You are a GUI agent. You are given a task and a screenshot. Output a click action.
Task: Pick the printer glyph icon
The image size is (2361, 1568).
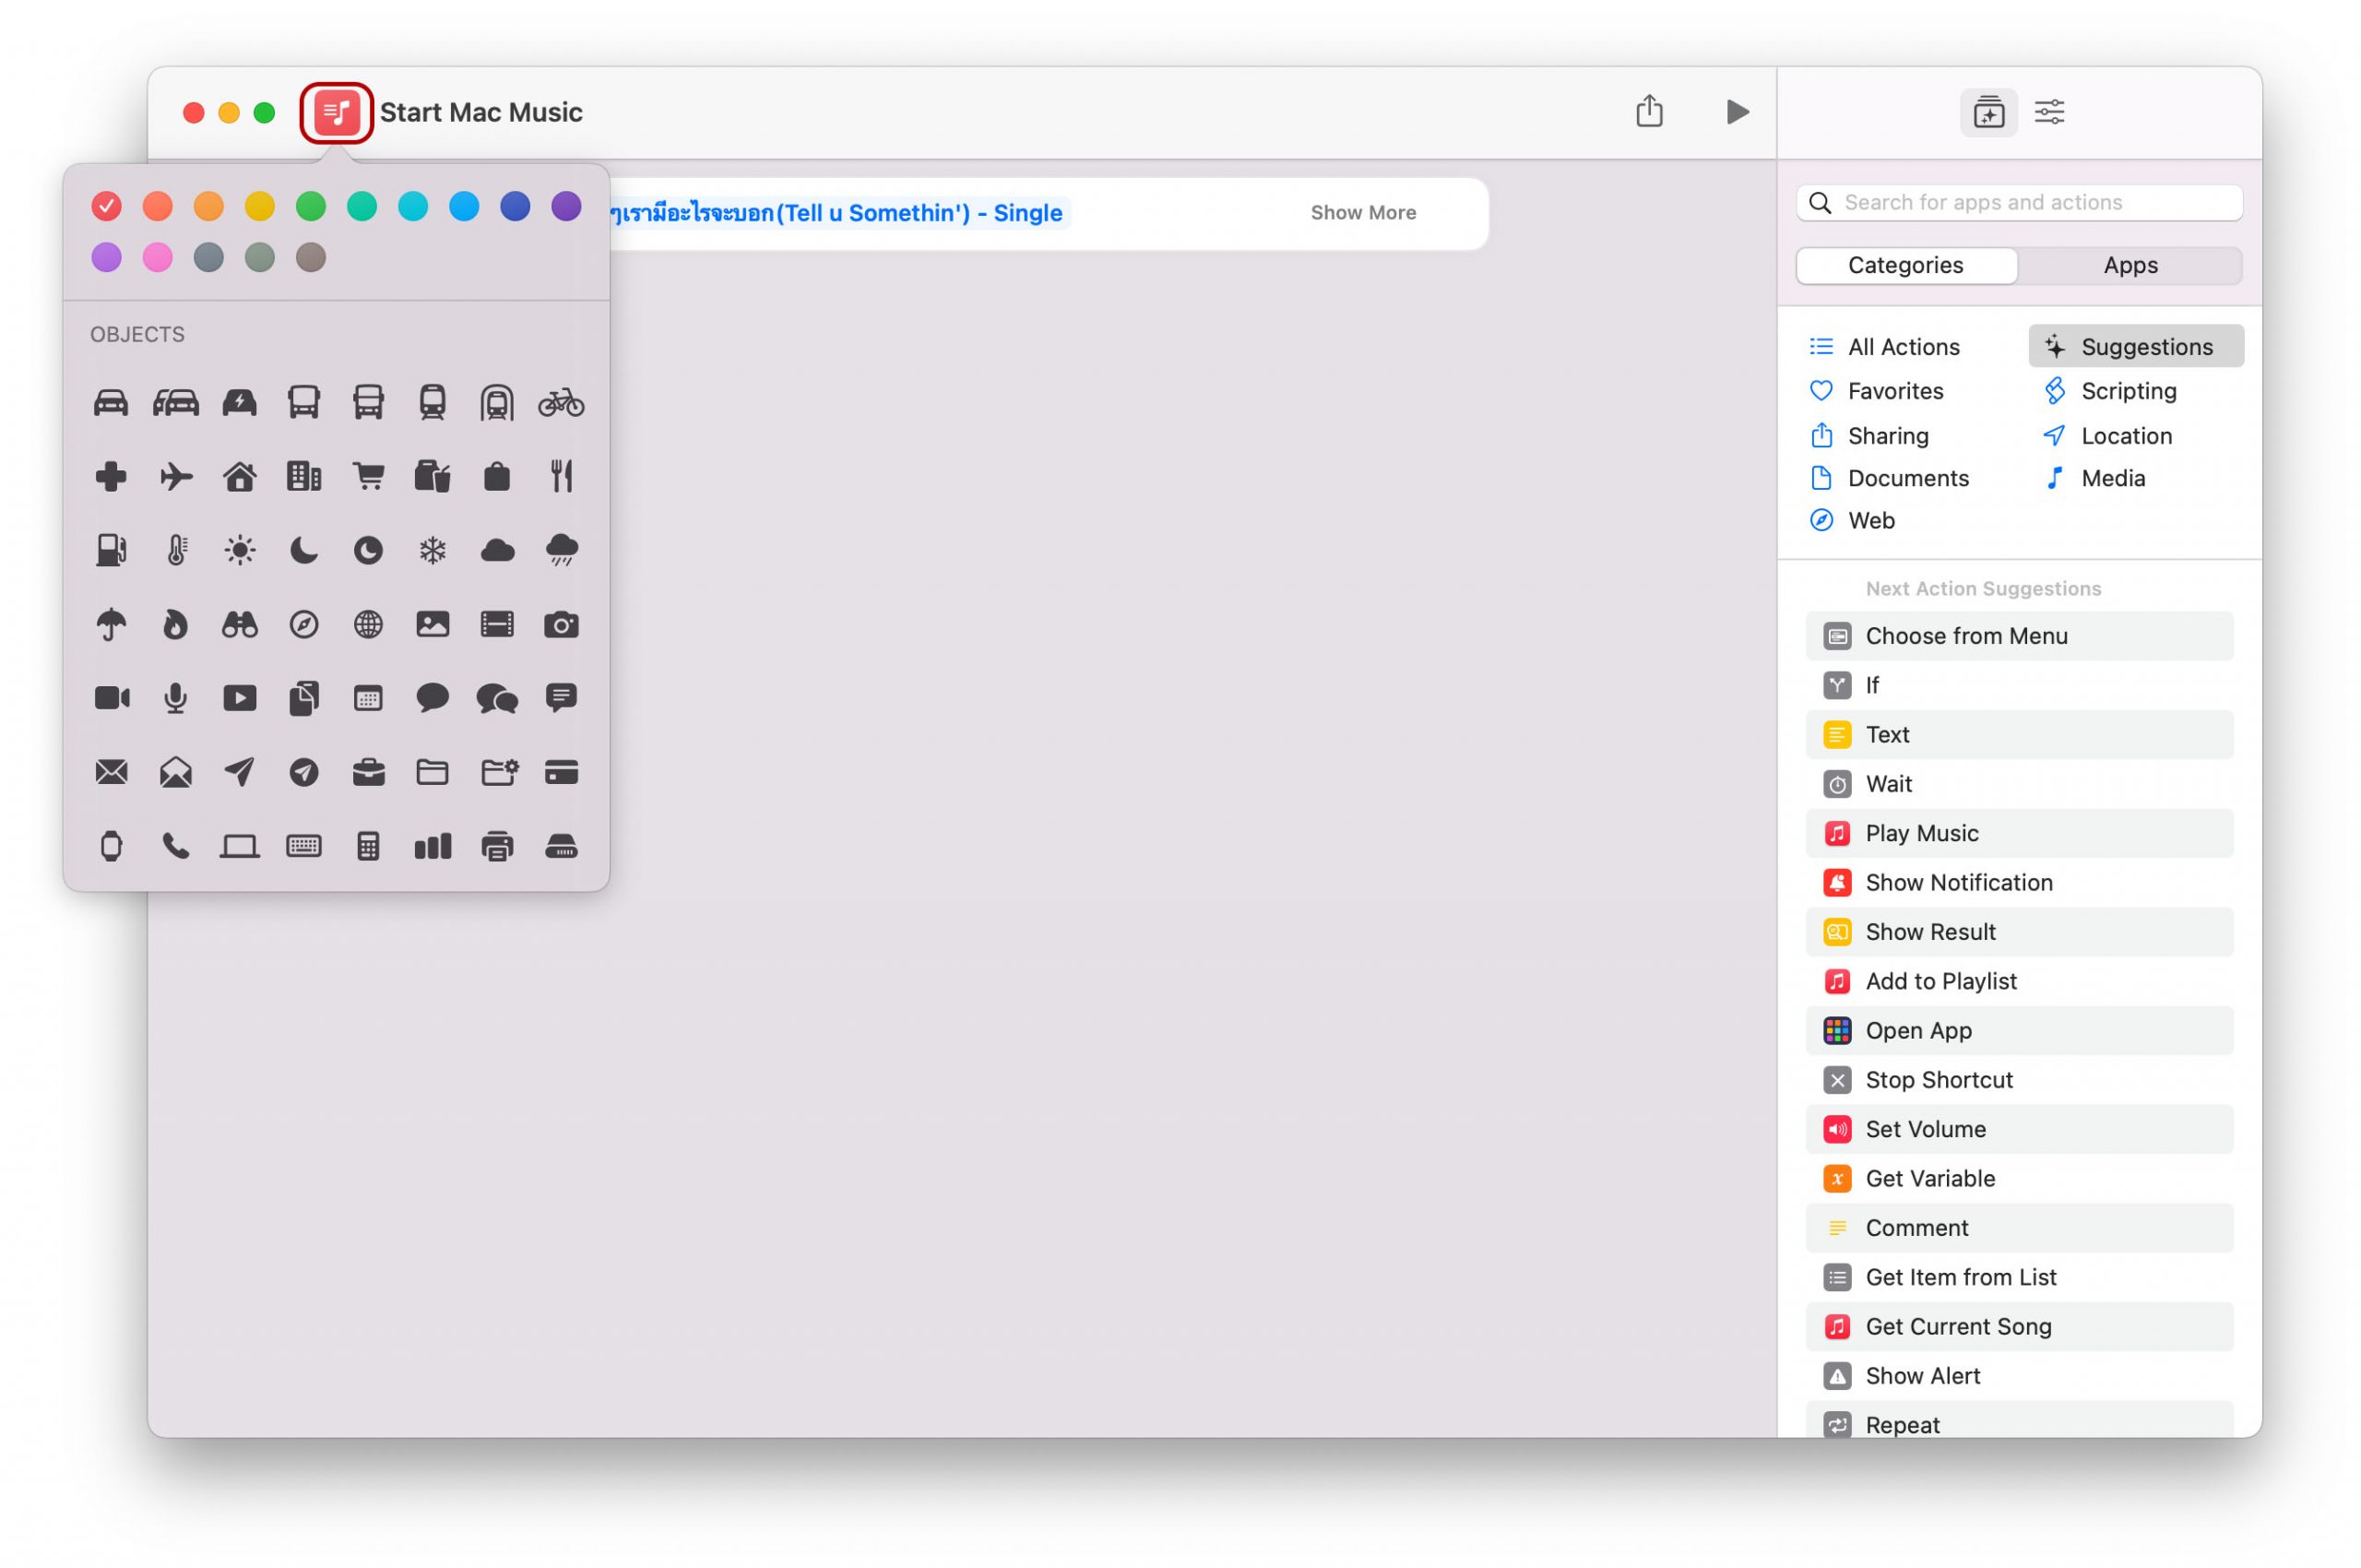[497, 846]
